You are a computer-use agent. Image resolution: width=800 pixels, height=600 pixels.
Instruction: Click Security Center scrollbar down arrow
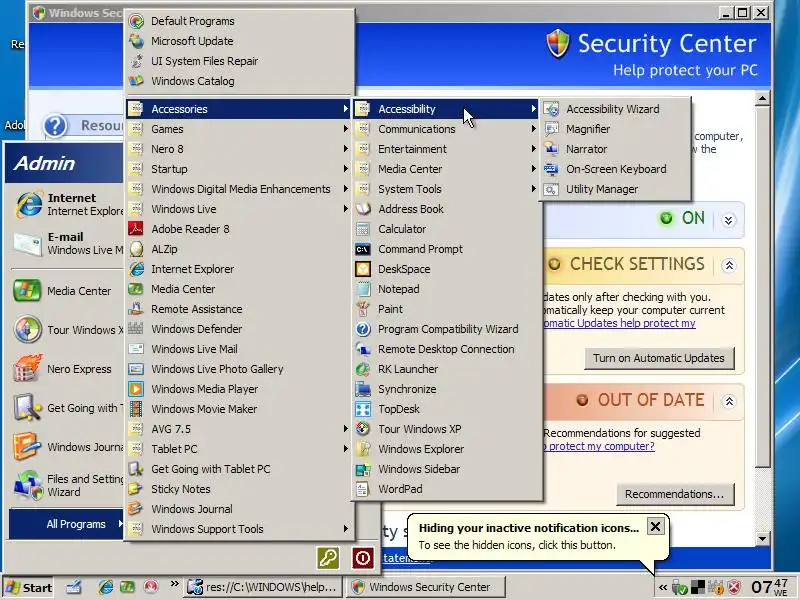tap(762, 538)
